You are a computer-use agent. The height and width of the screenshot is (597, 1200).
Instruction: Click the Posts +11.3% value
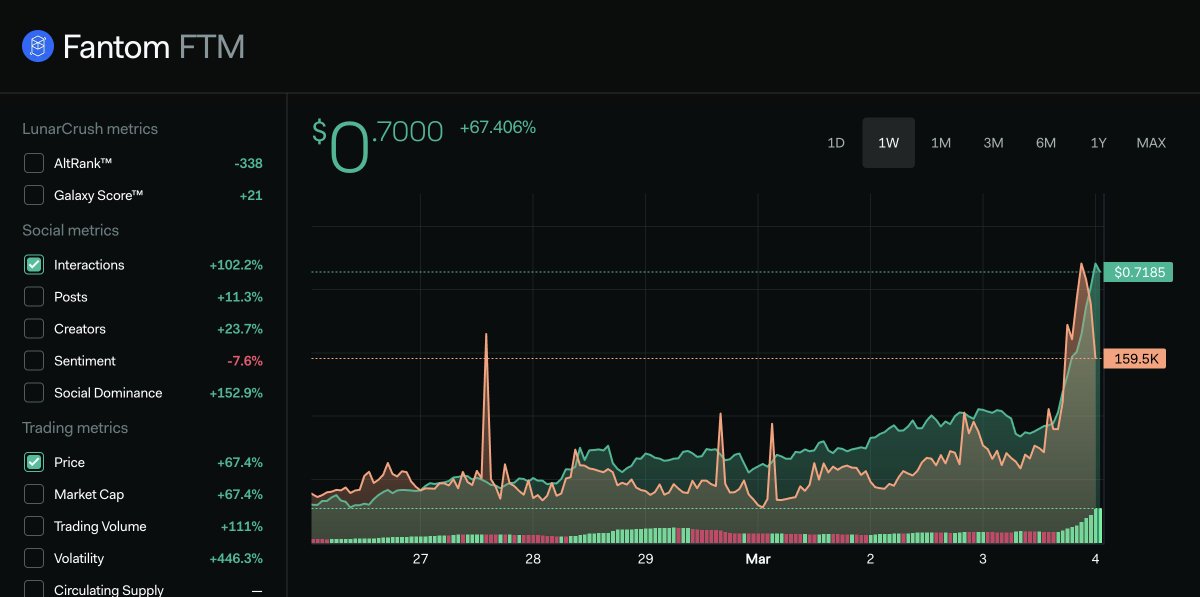[240, 297]
